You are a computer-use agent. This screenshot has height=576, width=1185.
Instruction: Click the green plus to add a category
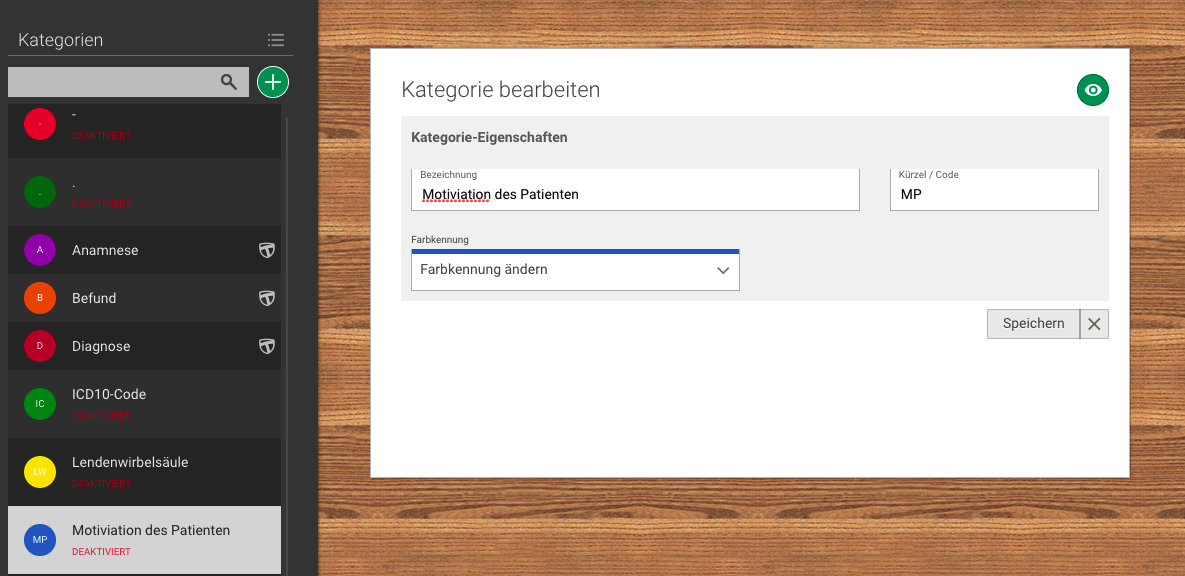point(272,82)
